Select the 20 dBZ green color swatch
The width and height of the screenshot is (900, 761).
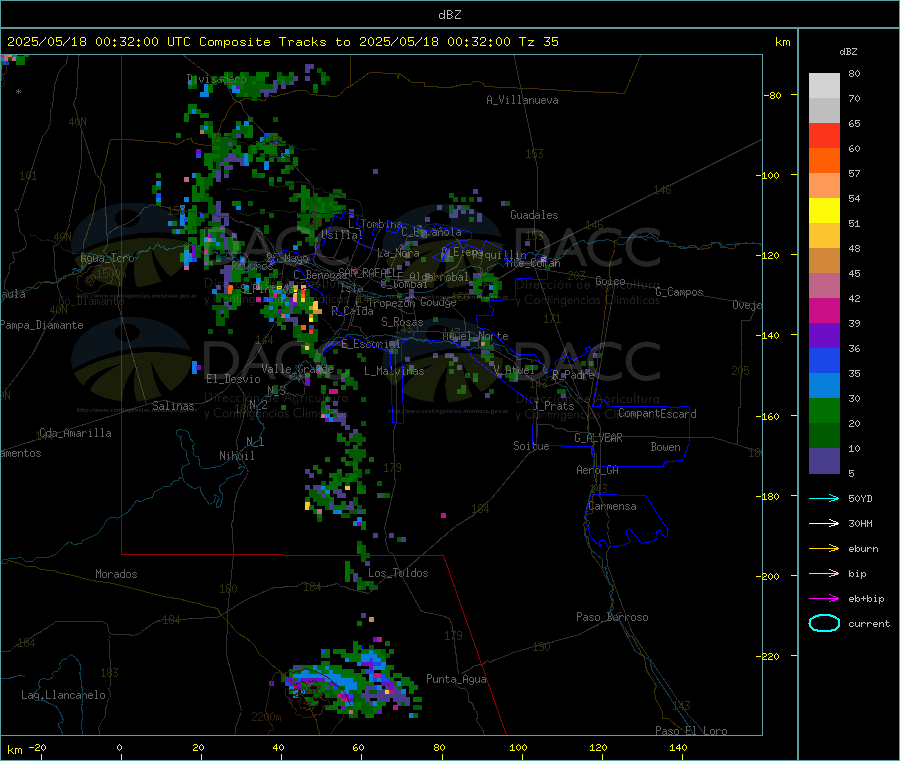pyautogui.click(x=824, y=410)
